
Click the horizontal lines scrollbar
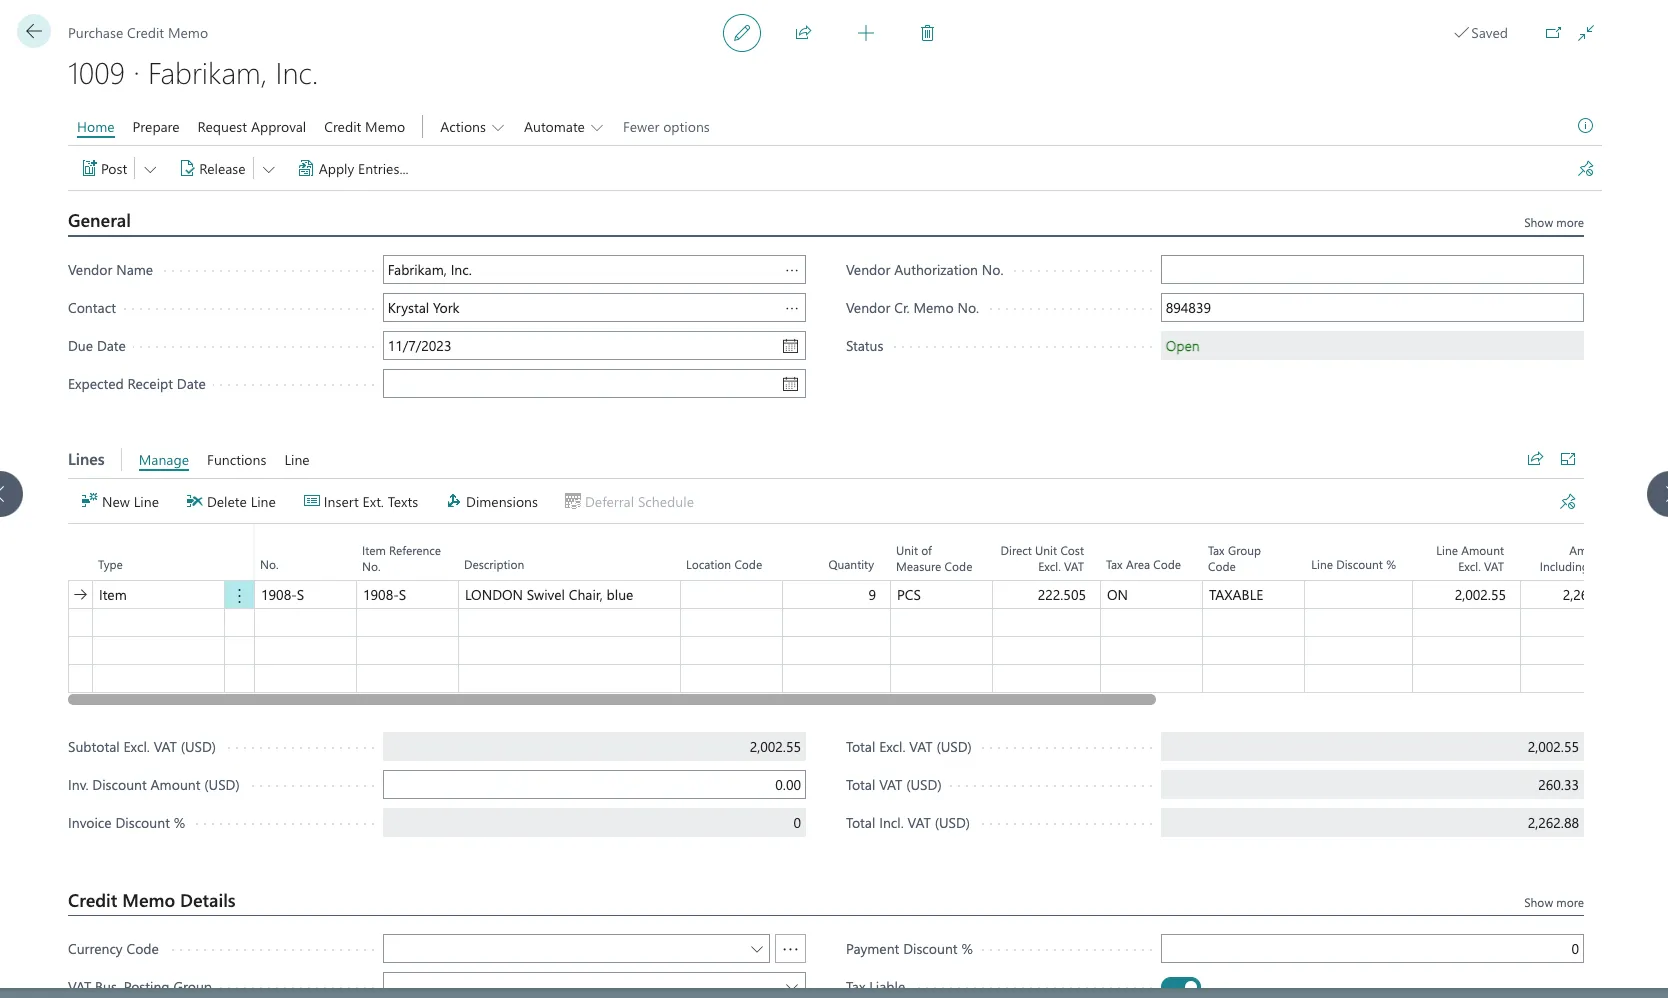click(x=612, y=700)
